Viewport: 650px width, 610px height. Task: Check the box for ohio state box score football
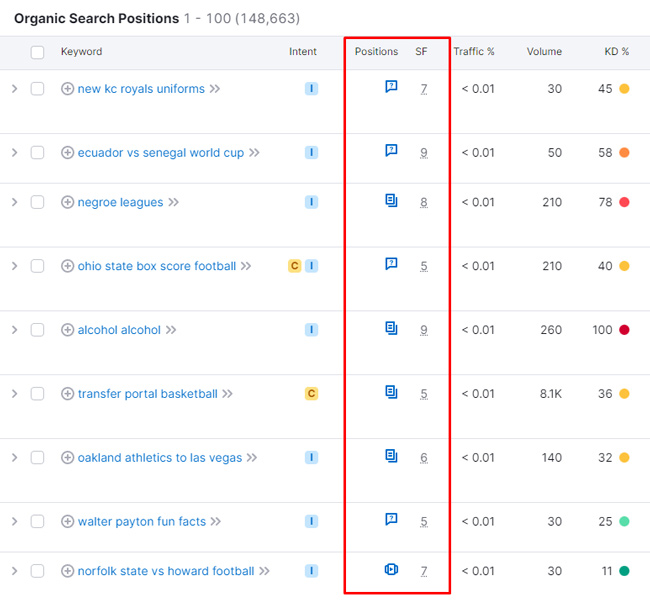(38, 266)
